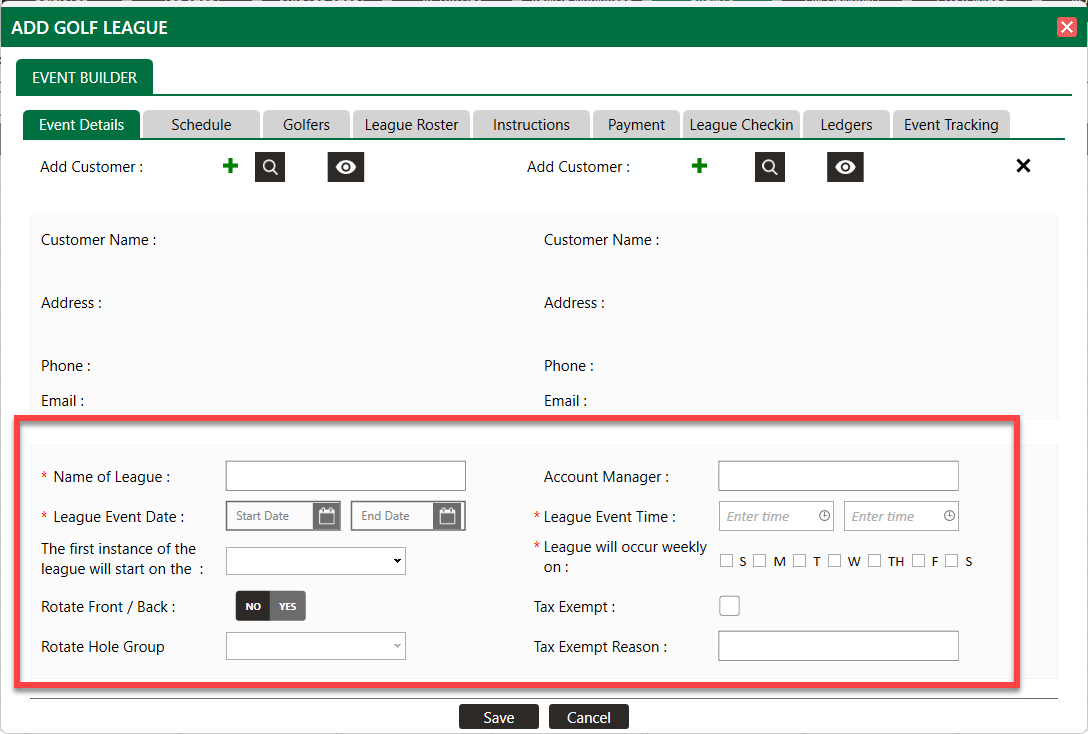Open the first instance start dropdown

point(316,561)
